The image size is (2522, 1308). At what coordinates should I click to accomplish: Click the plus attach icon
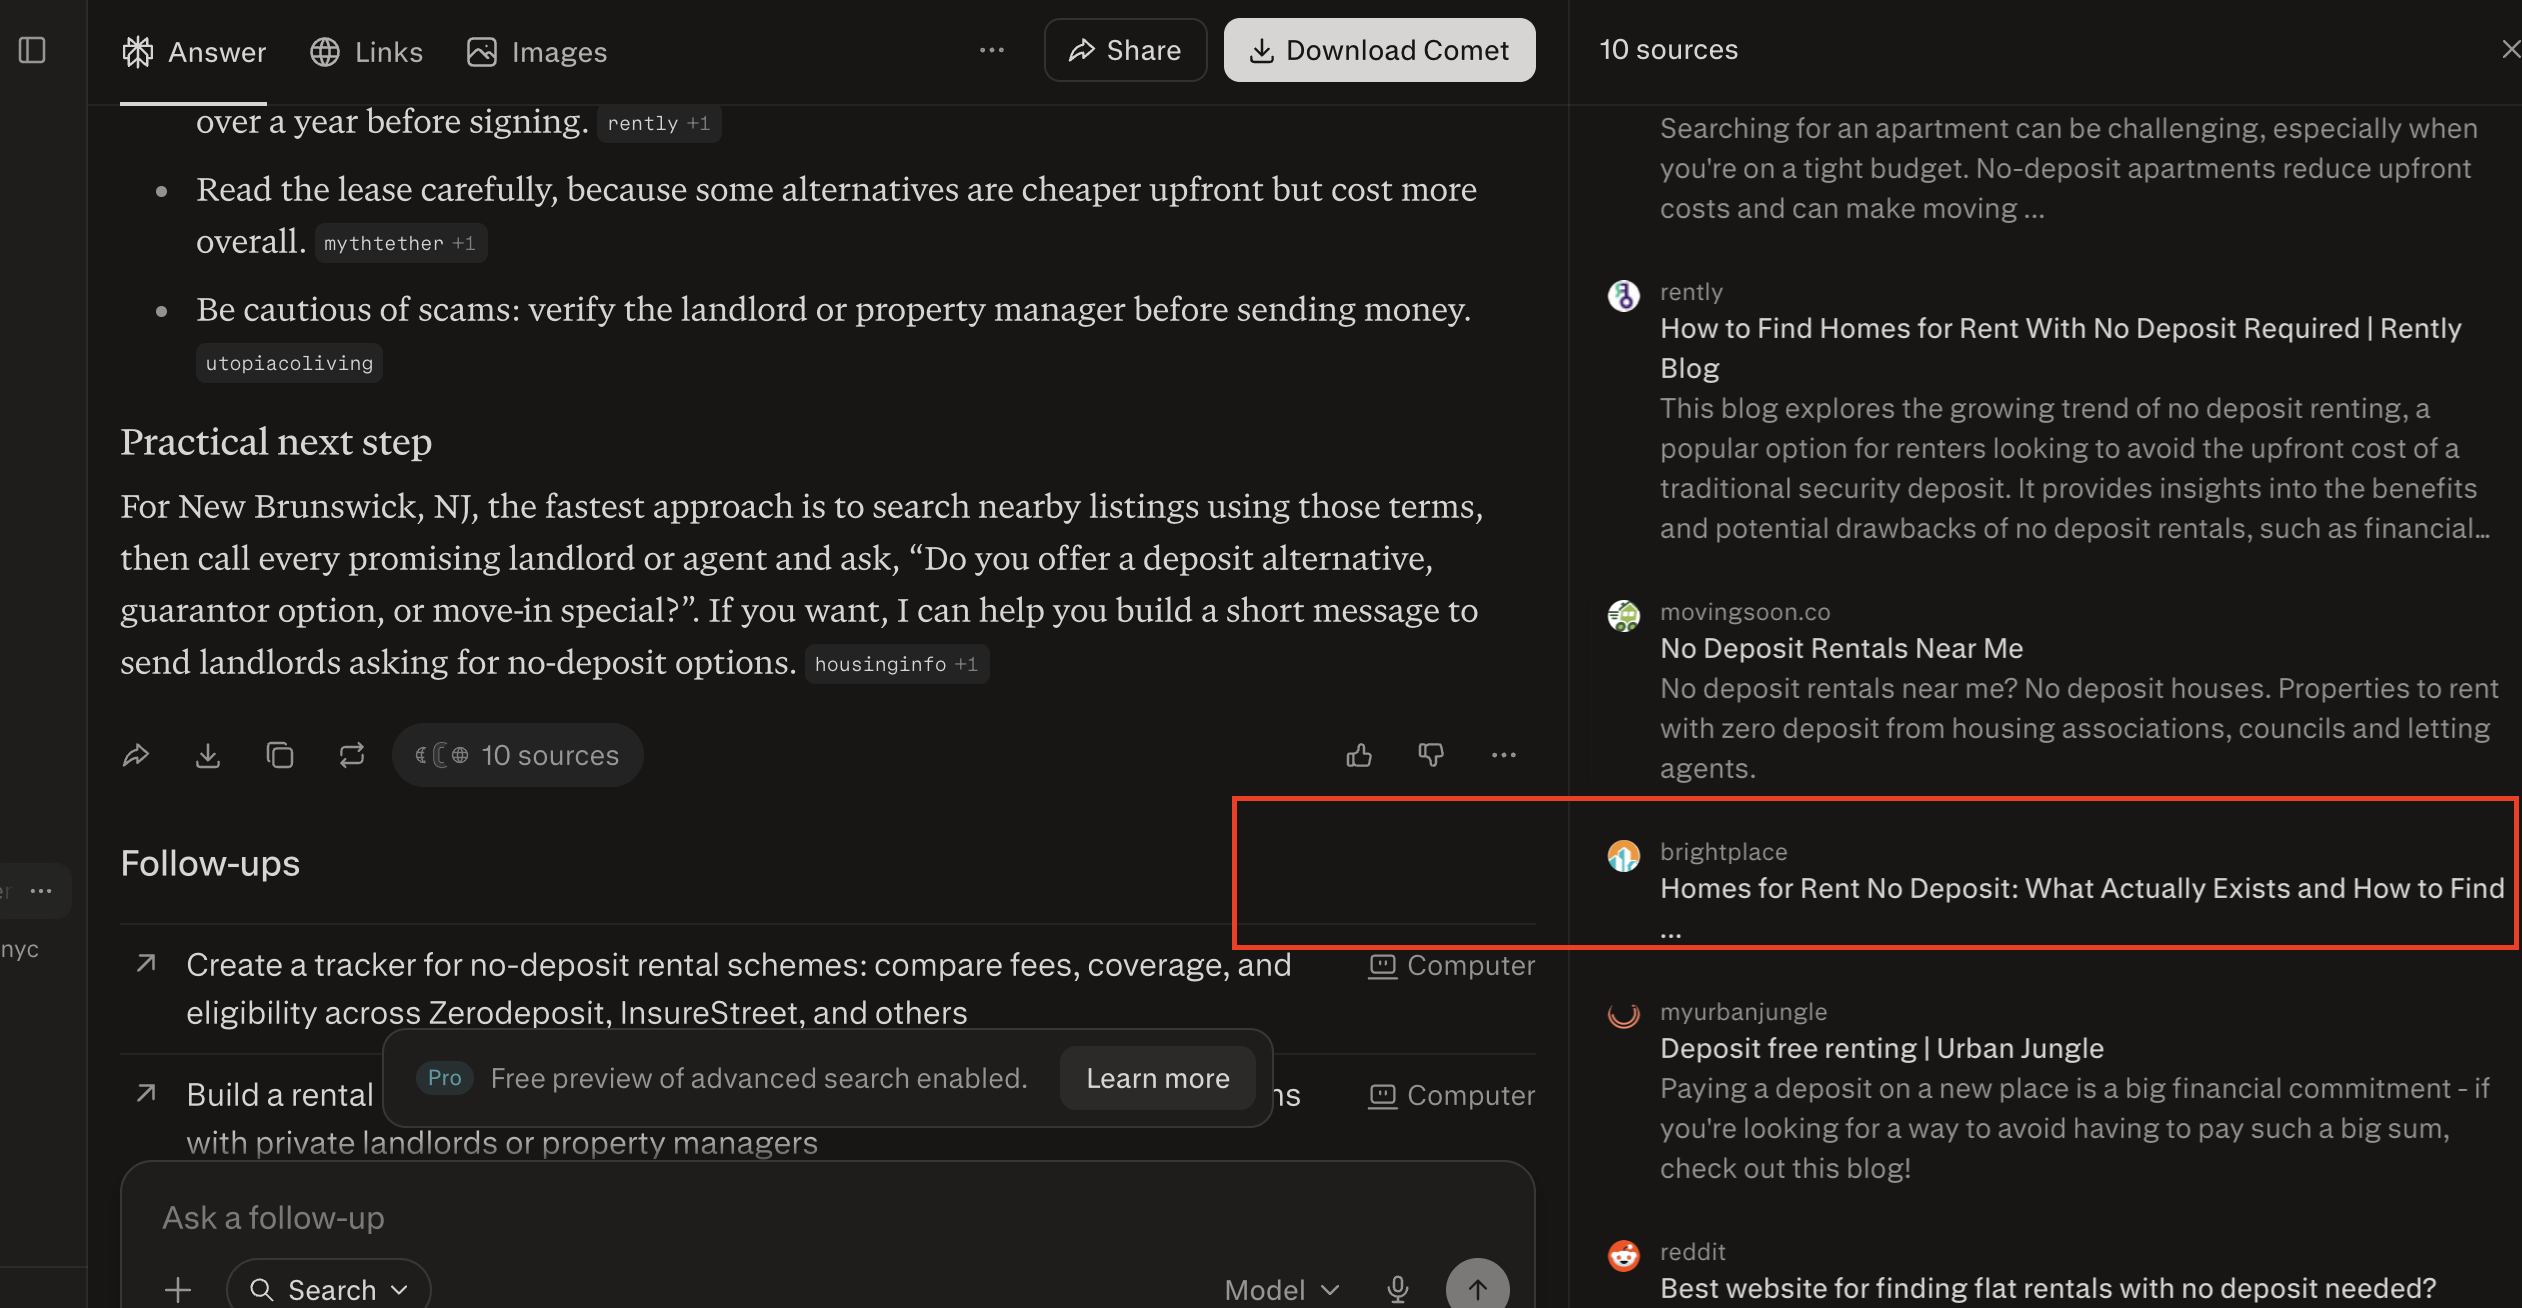178,1290
